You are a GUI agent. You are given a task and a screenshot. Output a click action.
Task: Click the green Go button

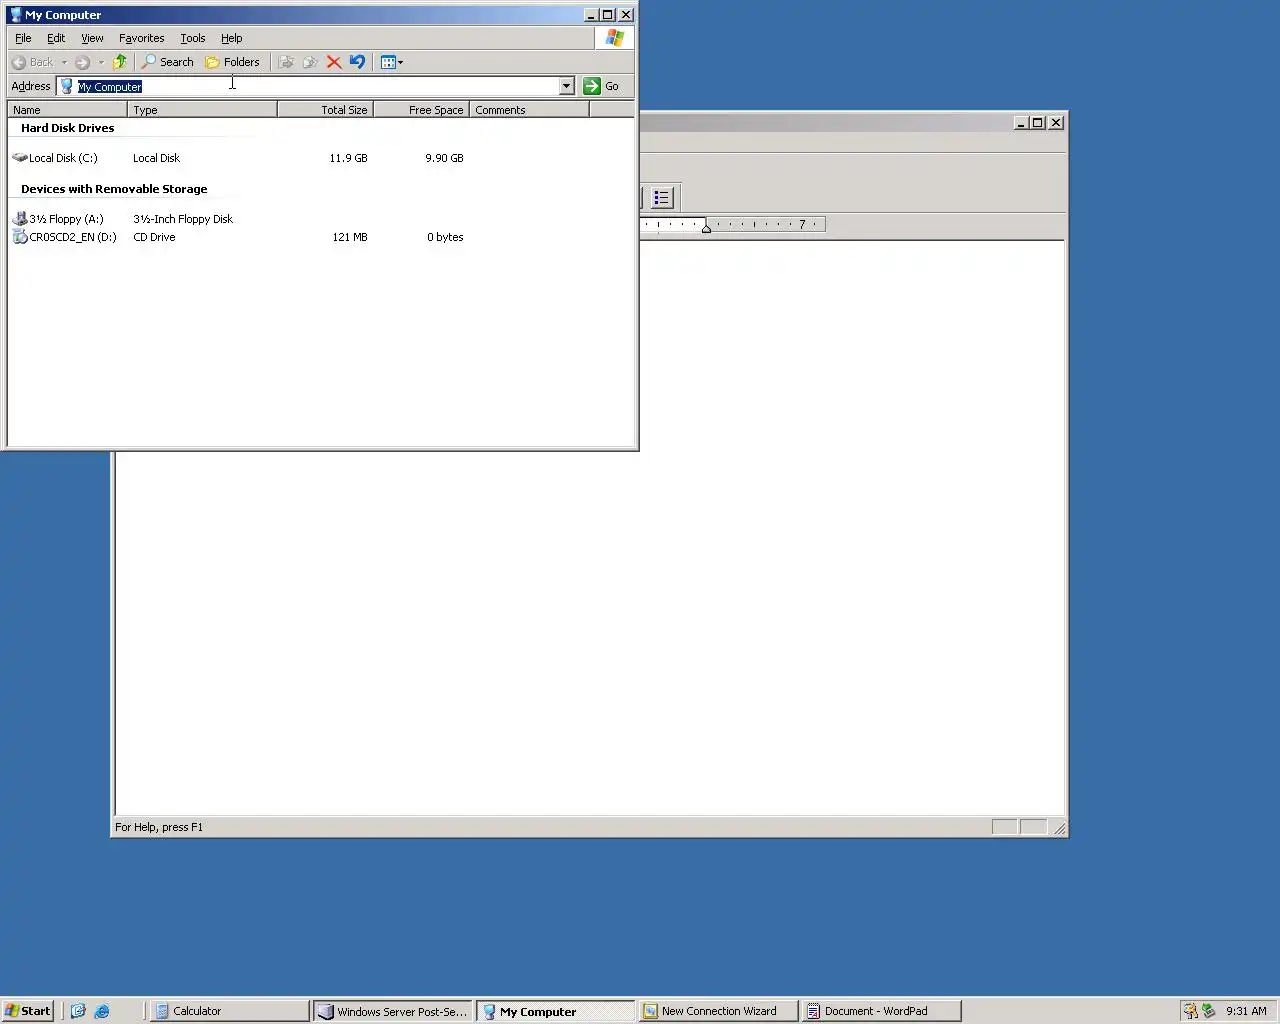[x=601, y=86]
